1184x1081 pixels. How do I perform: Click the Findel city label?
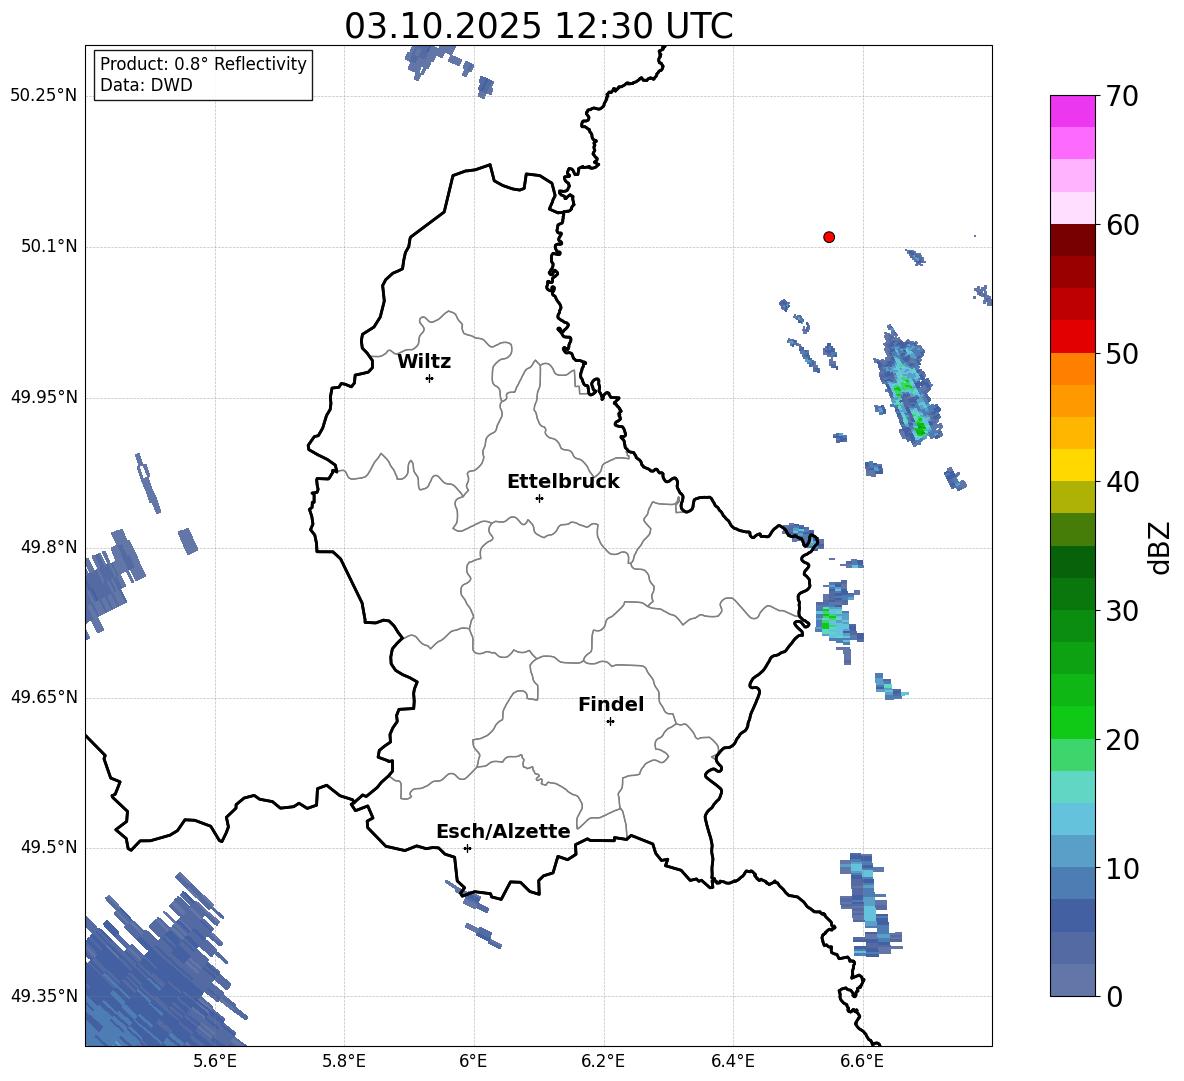[611, 704]
